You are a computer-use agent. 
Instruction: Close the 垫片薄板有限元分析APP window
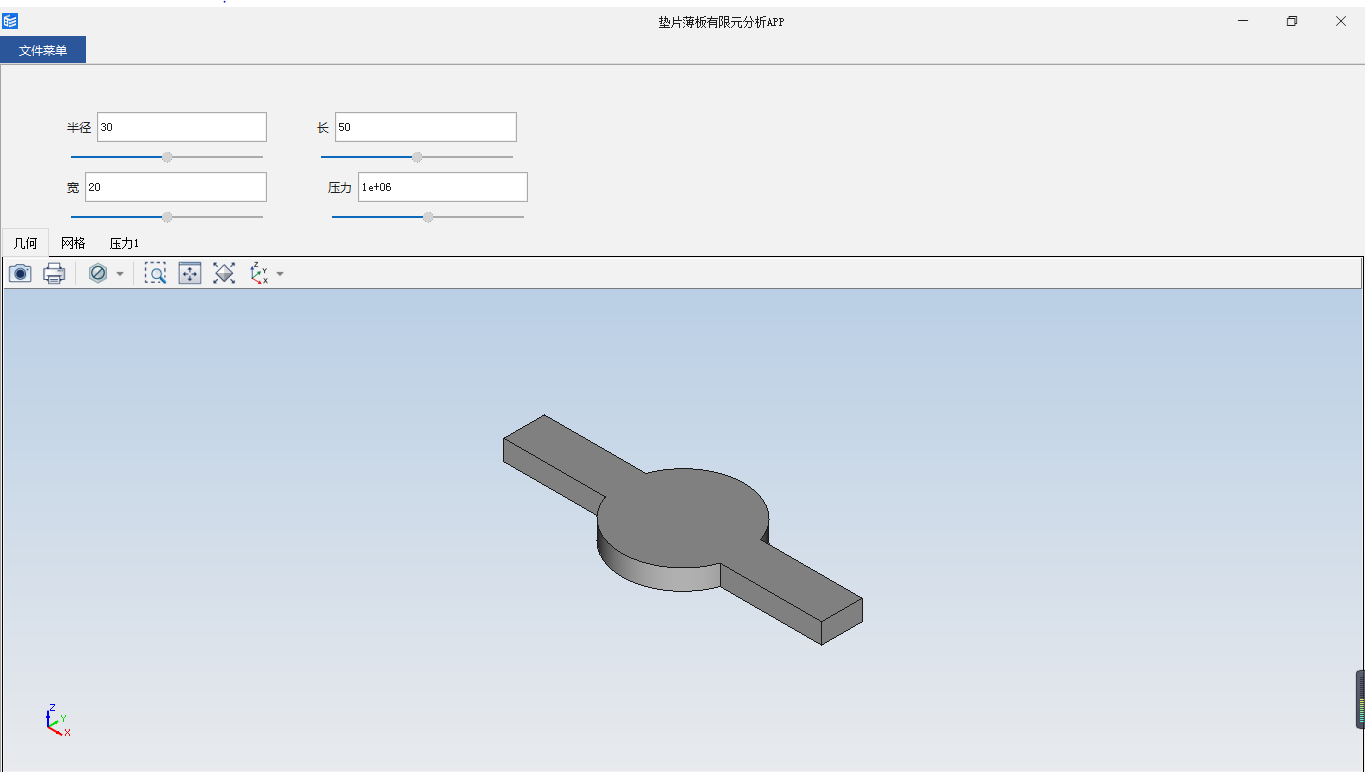(1341, 21)
